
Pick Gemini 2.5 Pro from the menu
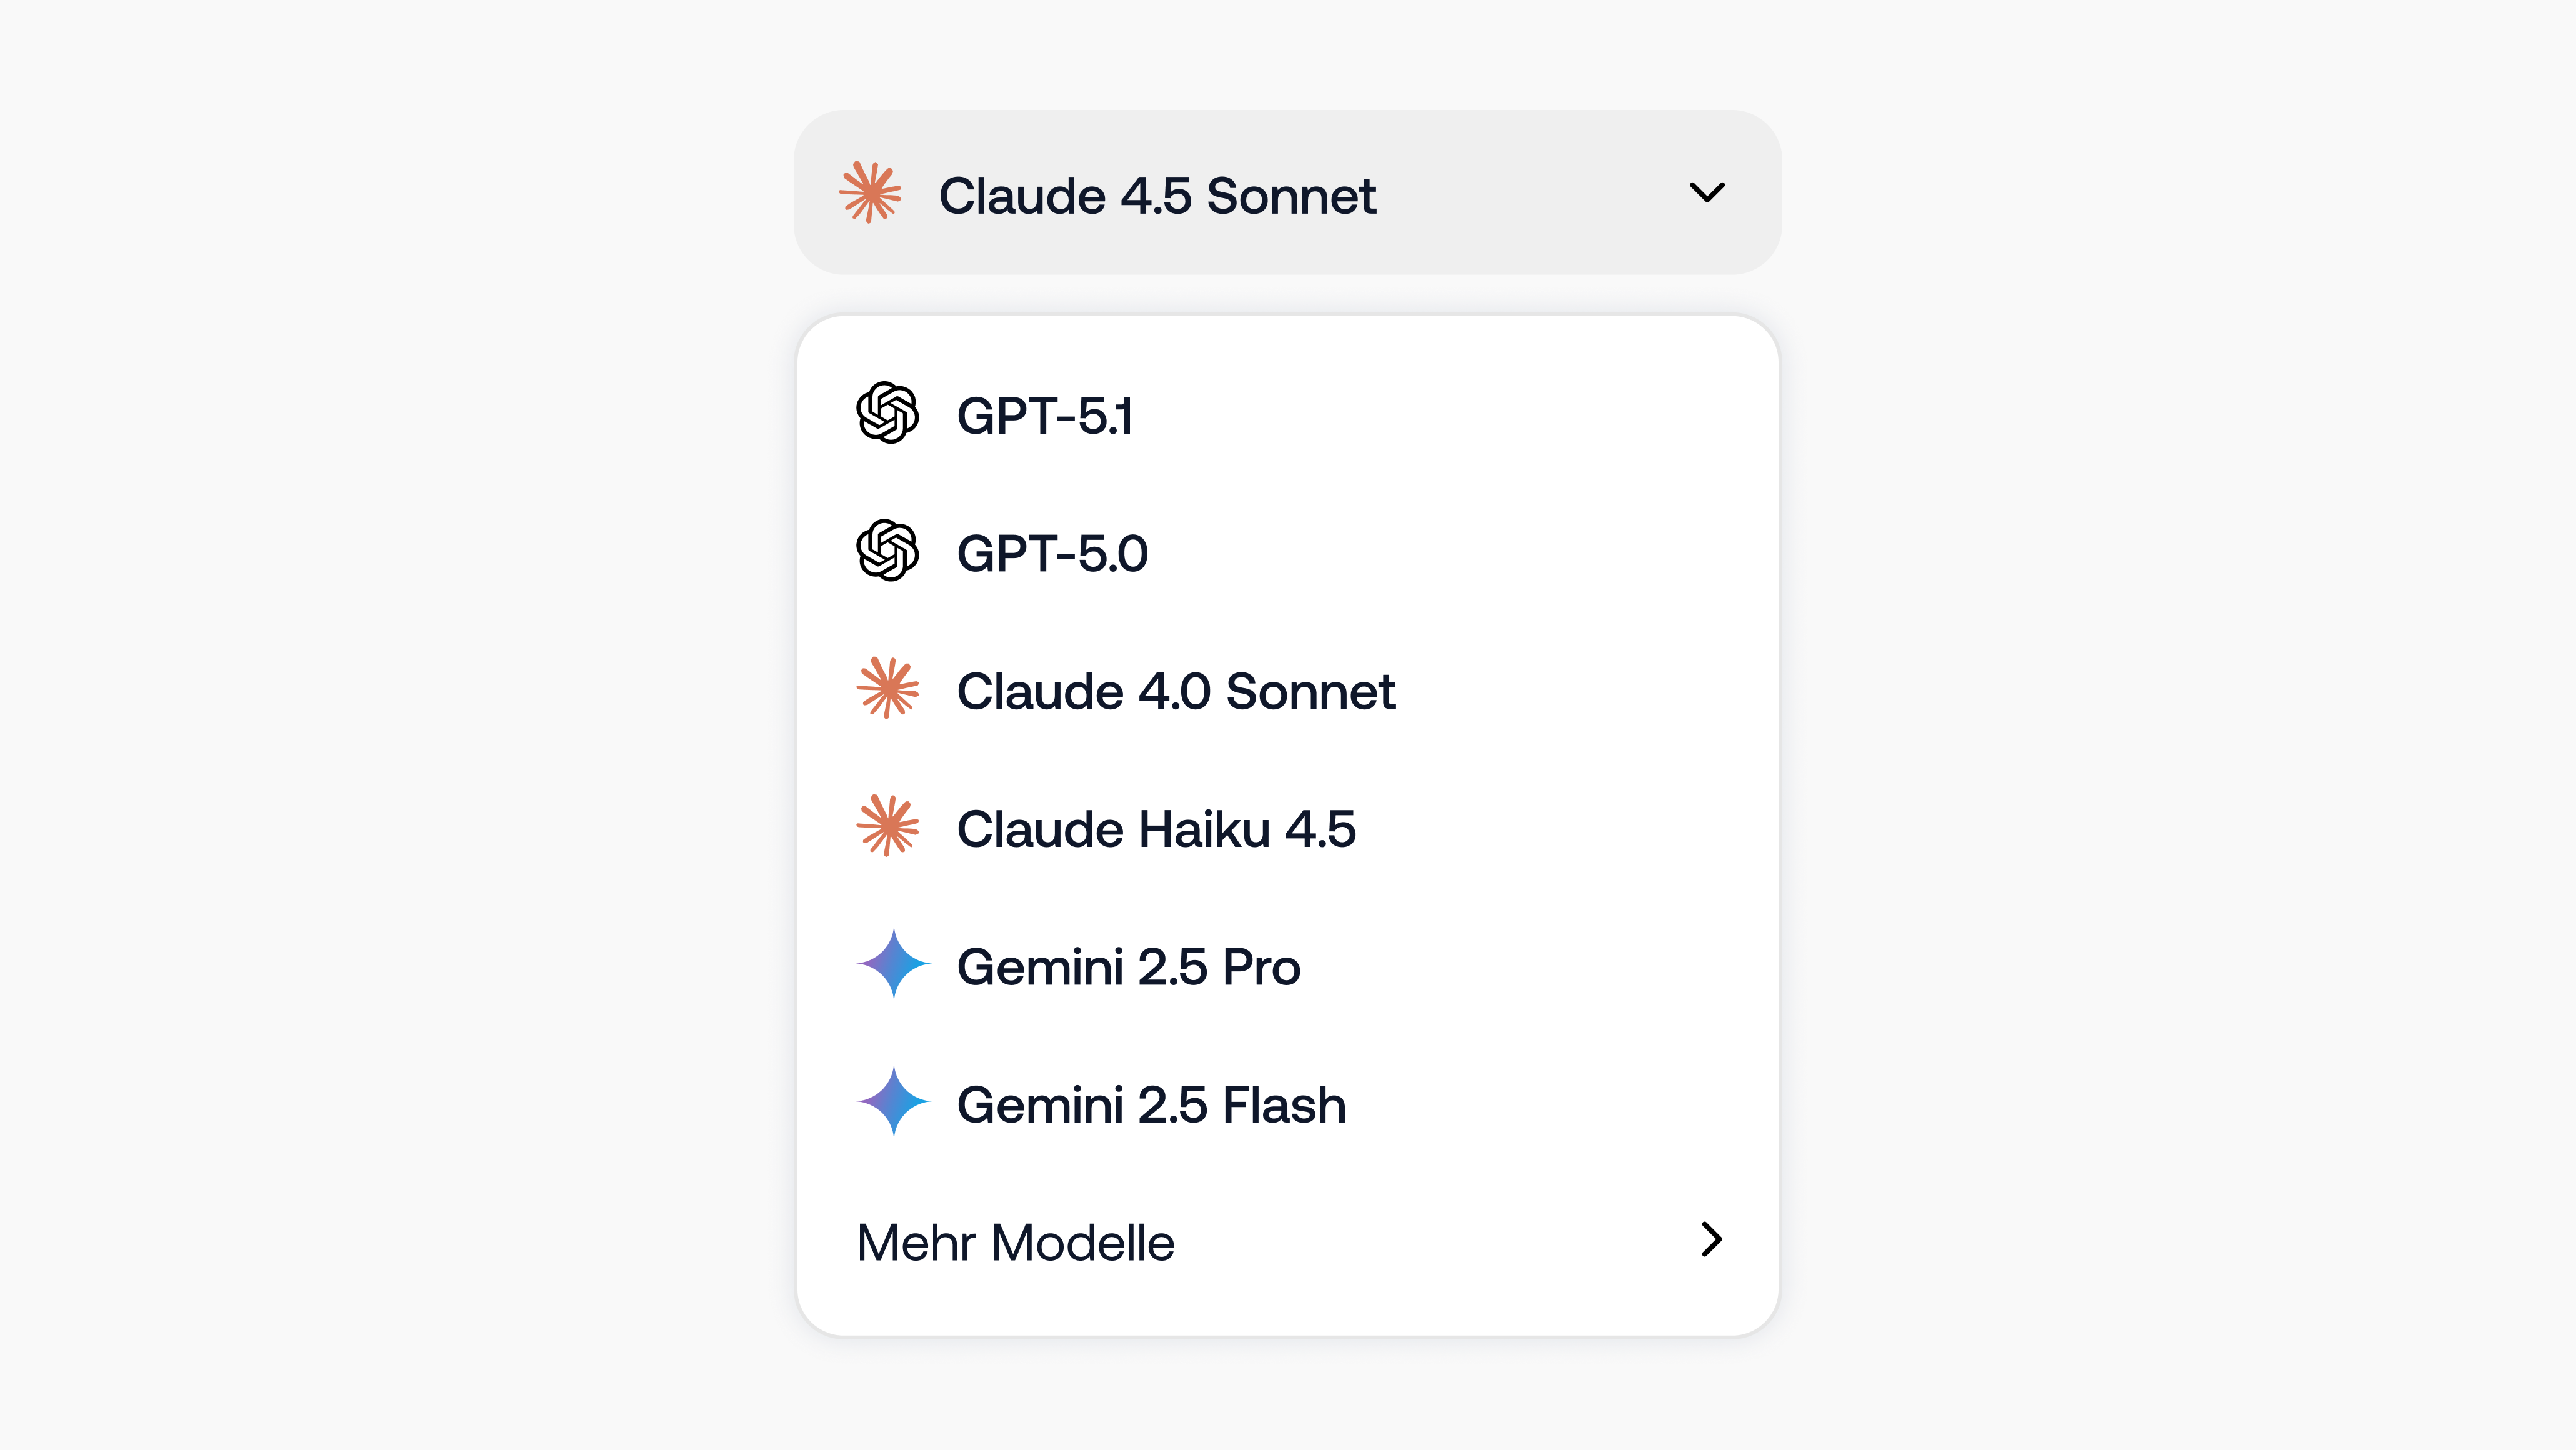pyautogui.click(x=1129, y=966)
